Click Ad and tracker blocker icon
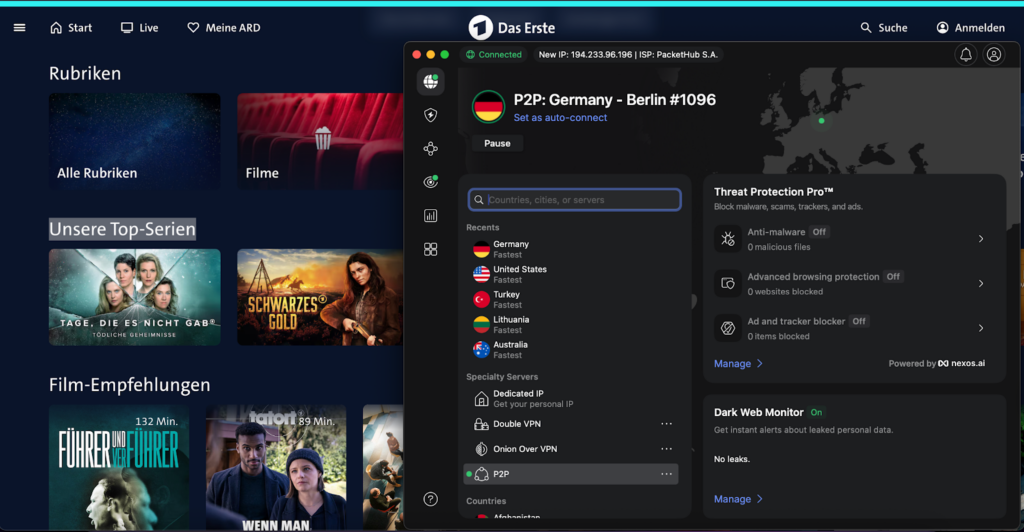Image resolution: width=1024 pixels, height=532 pixels. [728, 328]
